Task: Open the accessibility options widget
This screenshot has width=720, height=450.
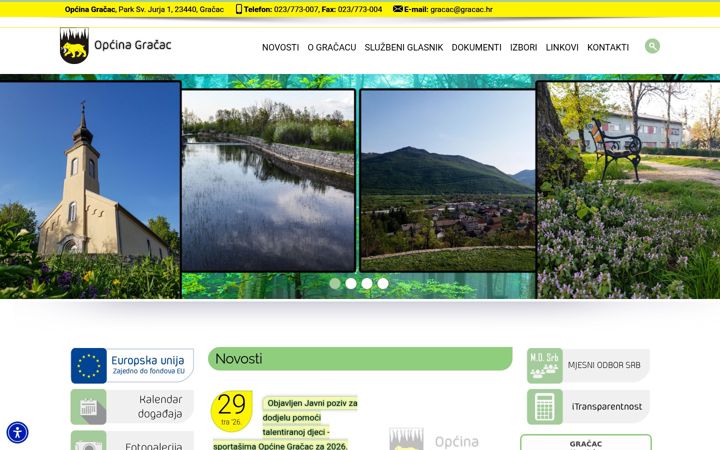Action: click(17, 433)
